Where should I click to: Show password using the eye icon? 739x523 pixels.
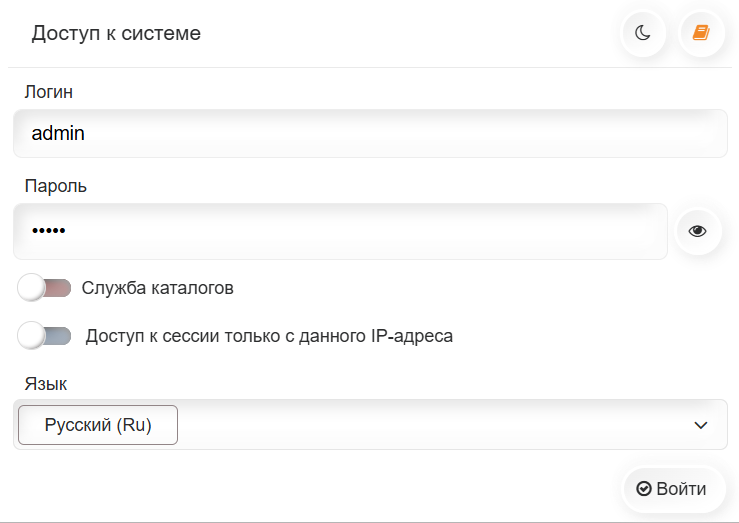coord(698,231)
